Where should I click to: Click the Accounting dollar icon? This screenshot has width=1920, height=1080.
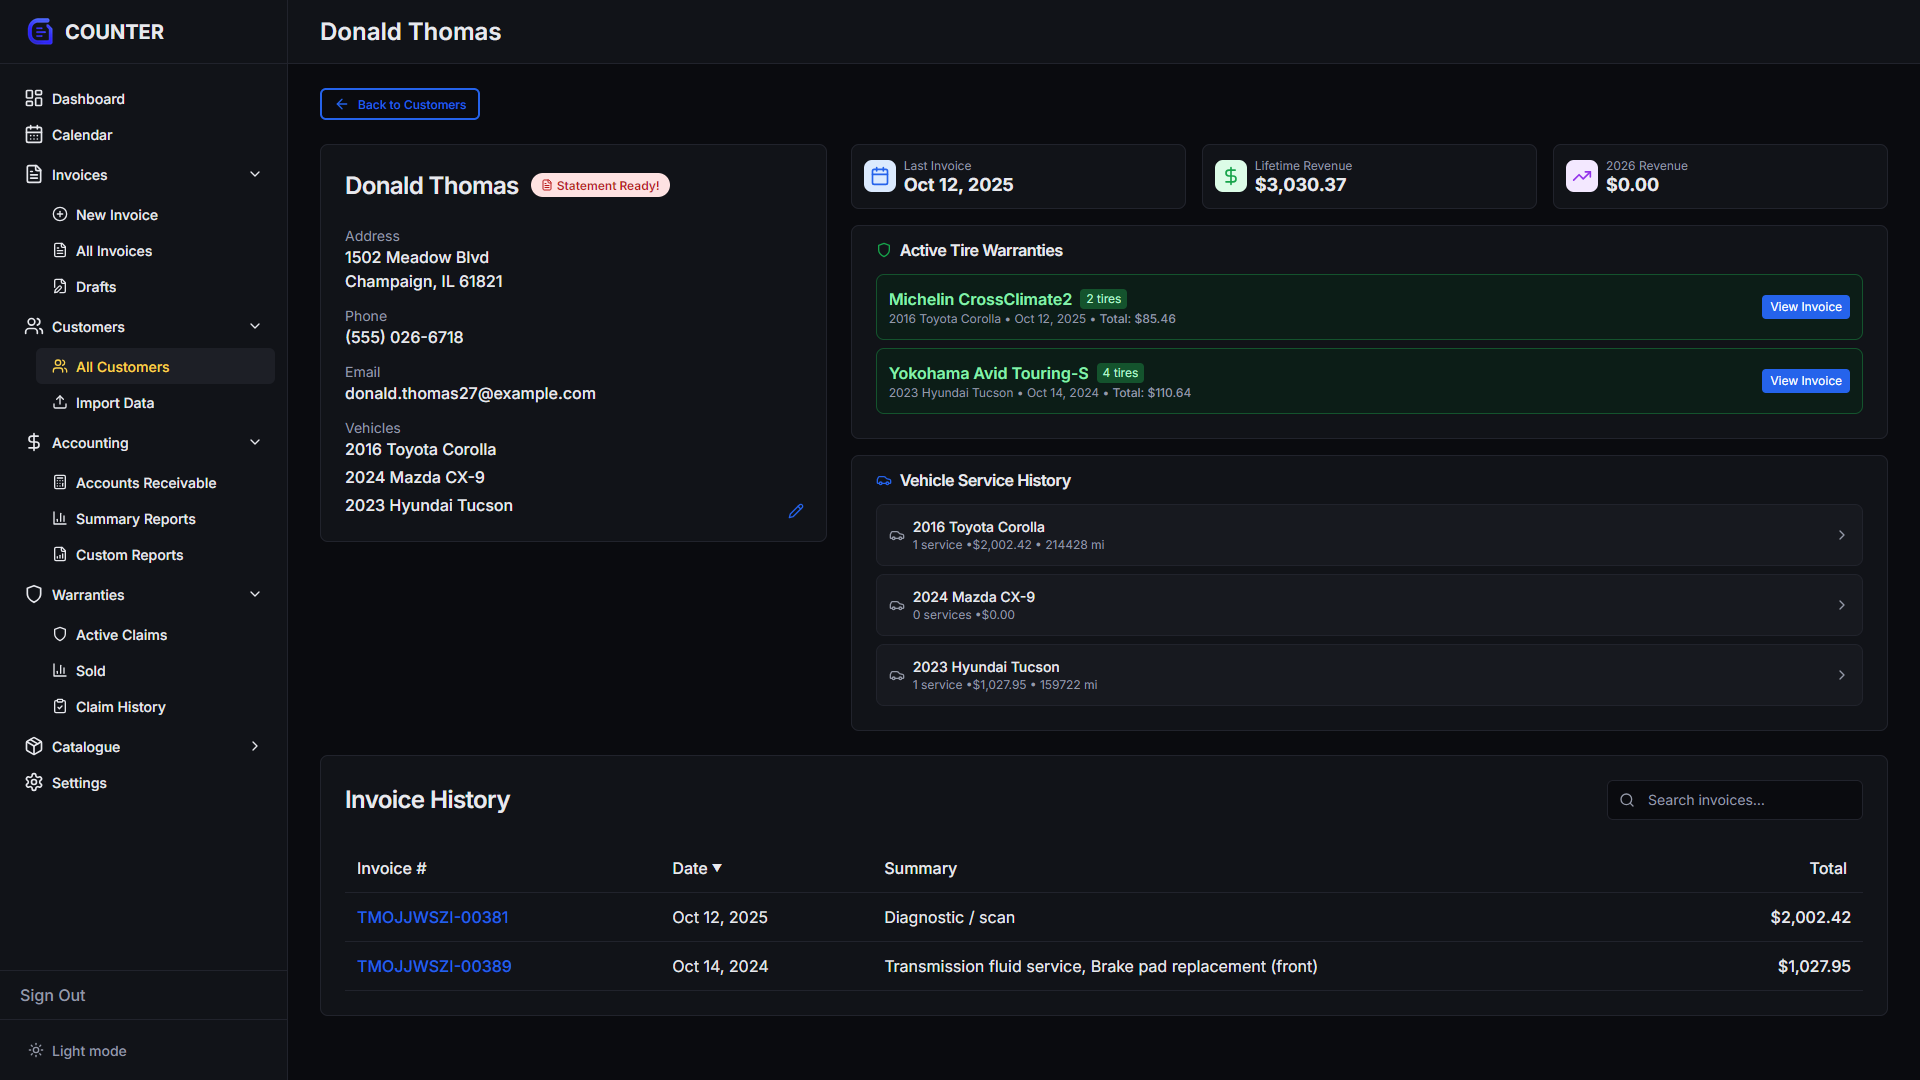(34, 442)
